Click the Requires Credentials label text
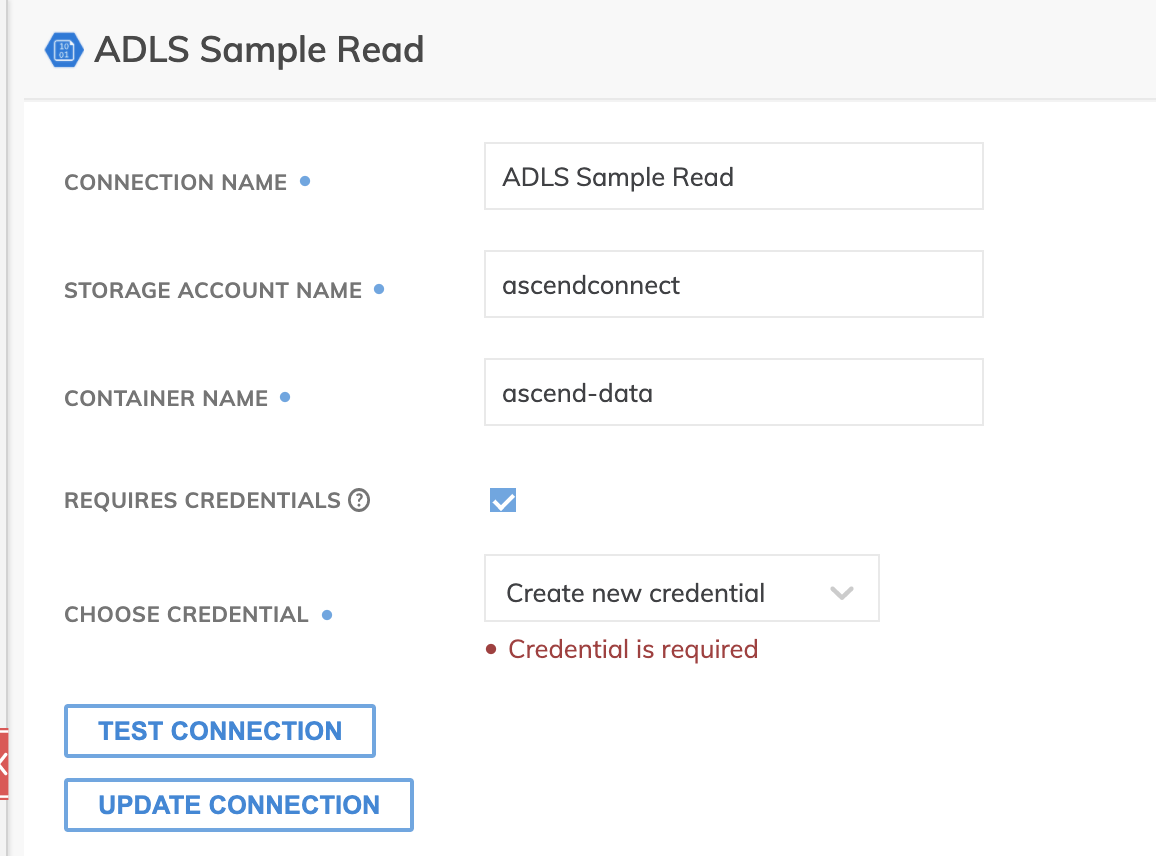This screenshot has width=1156, height=856. [x=202, y=500]
